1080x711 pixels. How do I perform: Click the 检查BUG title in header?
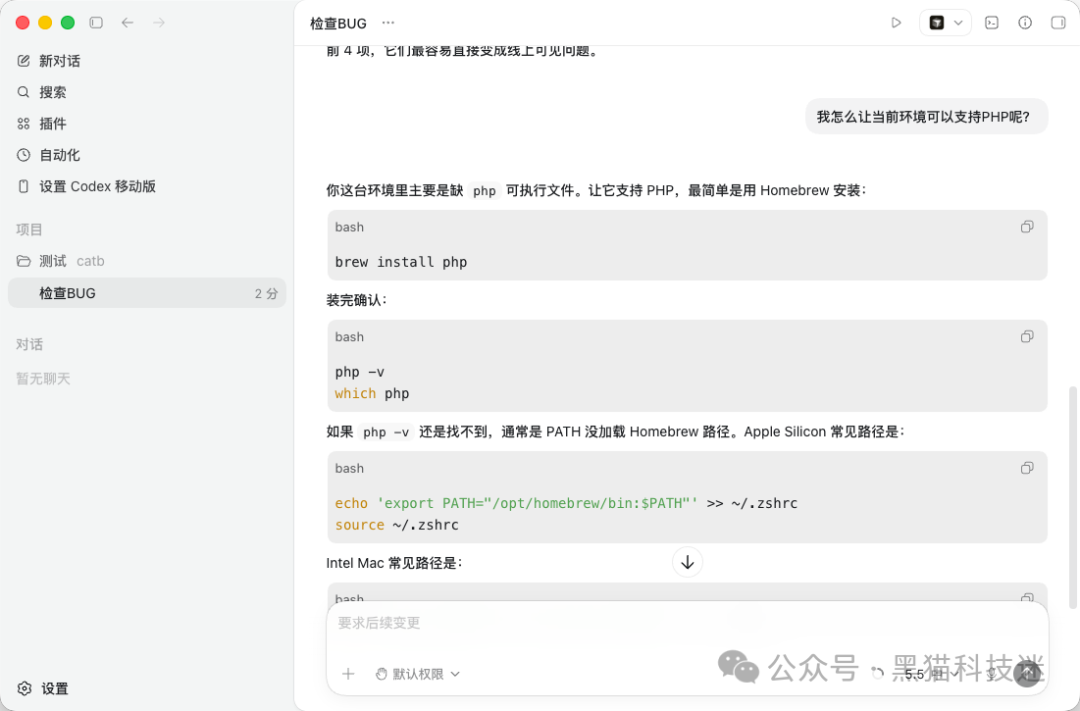[338, 23]
